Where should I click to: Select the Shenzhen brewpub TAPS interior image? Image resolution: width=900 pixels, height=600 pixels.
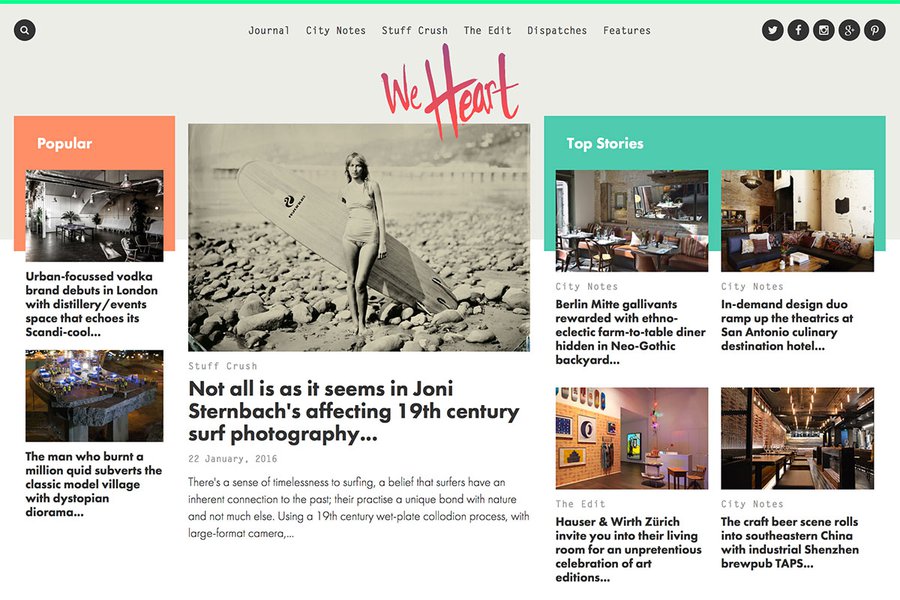[797, 438]
